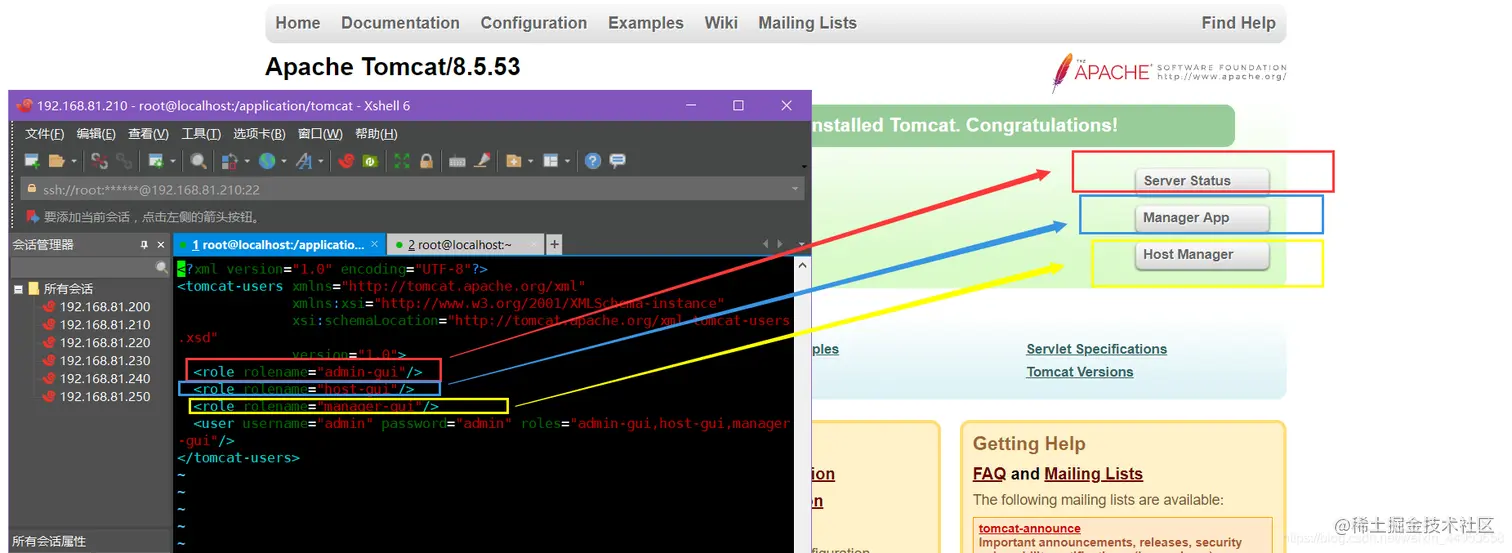The image size is (1512, 553).
Task: Click the Server Status button on Tomcat page
Action: tap(1202, 181)
